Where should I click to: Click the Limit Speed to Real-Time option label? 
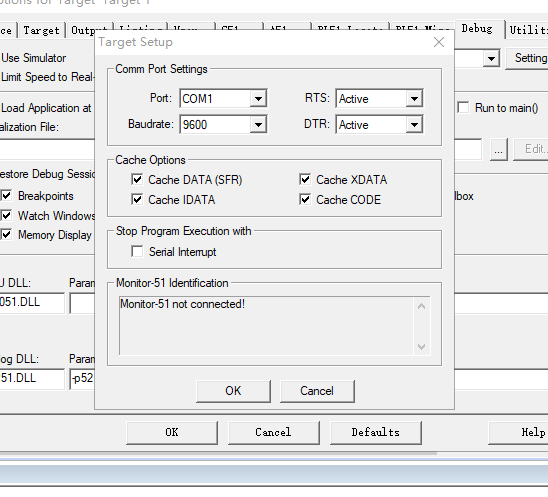click(x=48, y=77)
